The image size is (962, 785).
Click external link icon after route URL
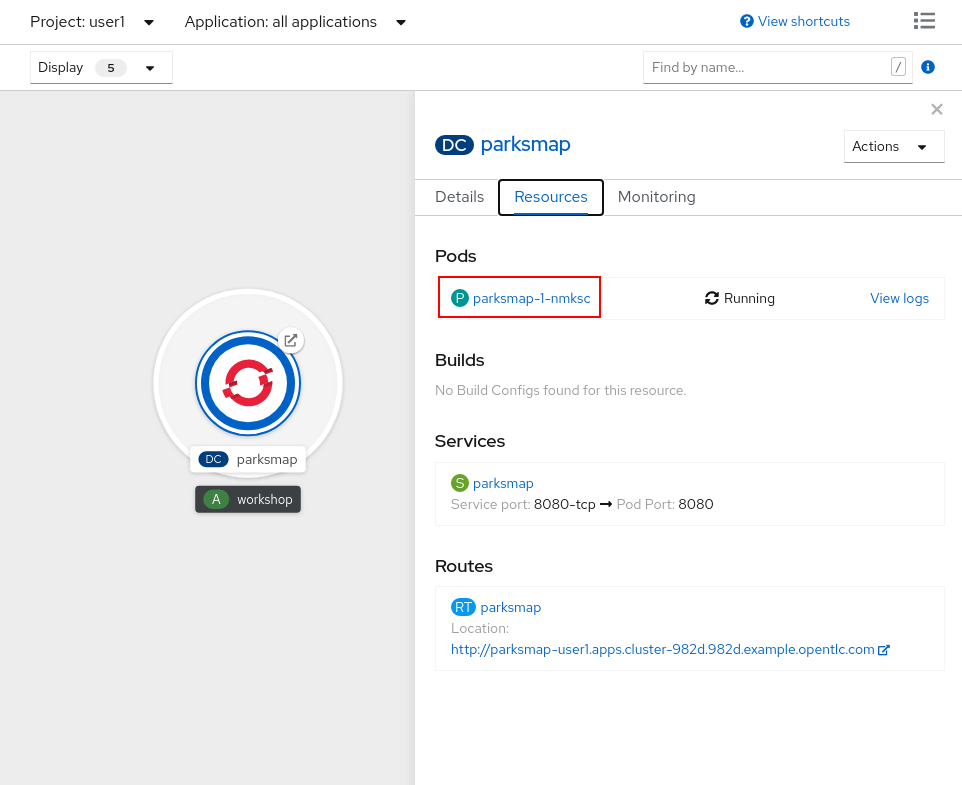tap(884, 650)
